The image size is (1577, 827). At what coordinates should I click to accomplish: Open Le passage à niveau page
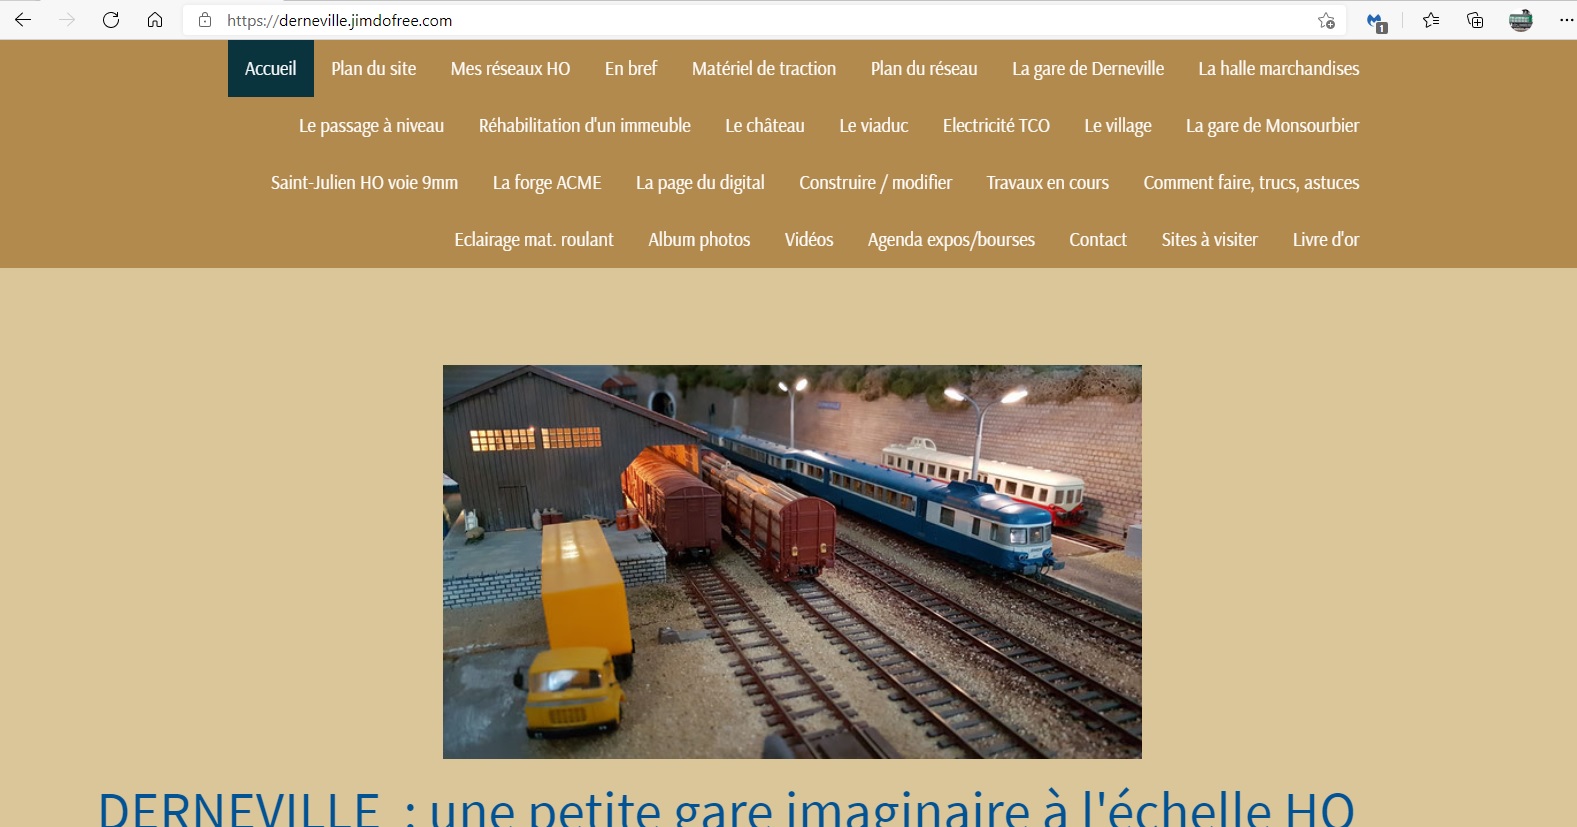371,125
